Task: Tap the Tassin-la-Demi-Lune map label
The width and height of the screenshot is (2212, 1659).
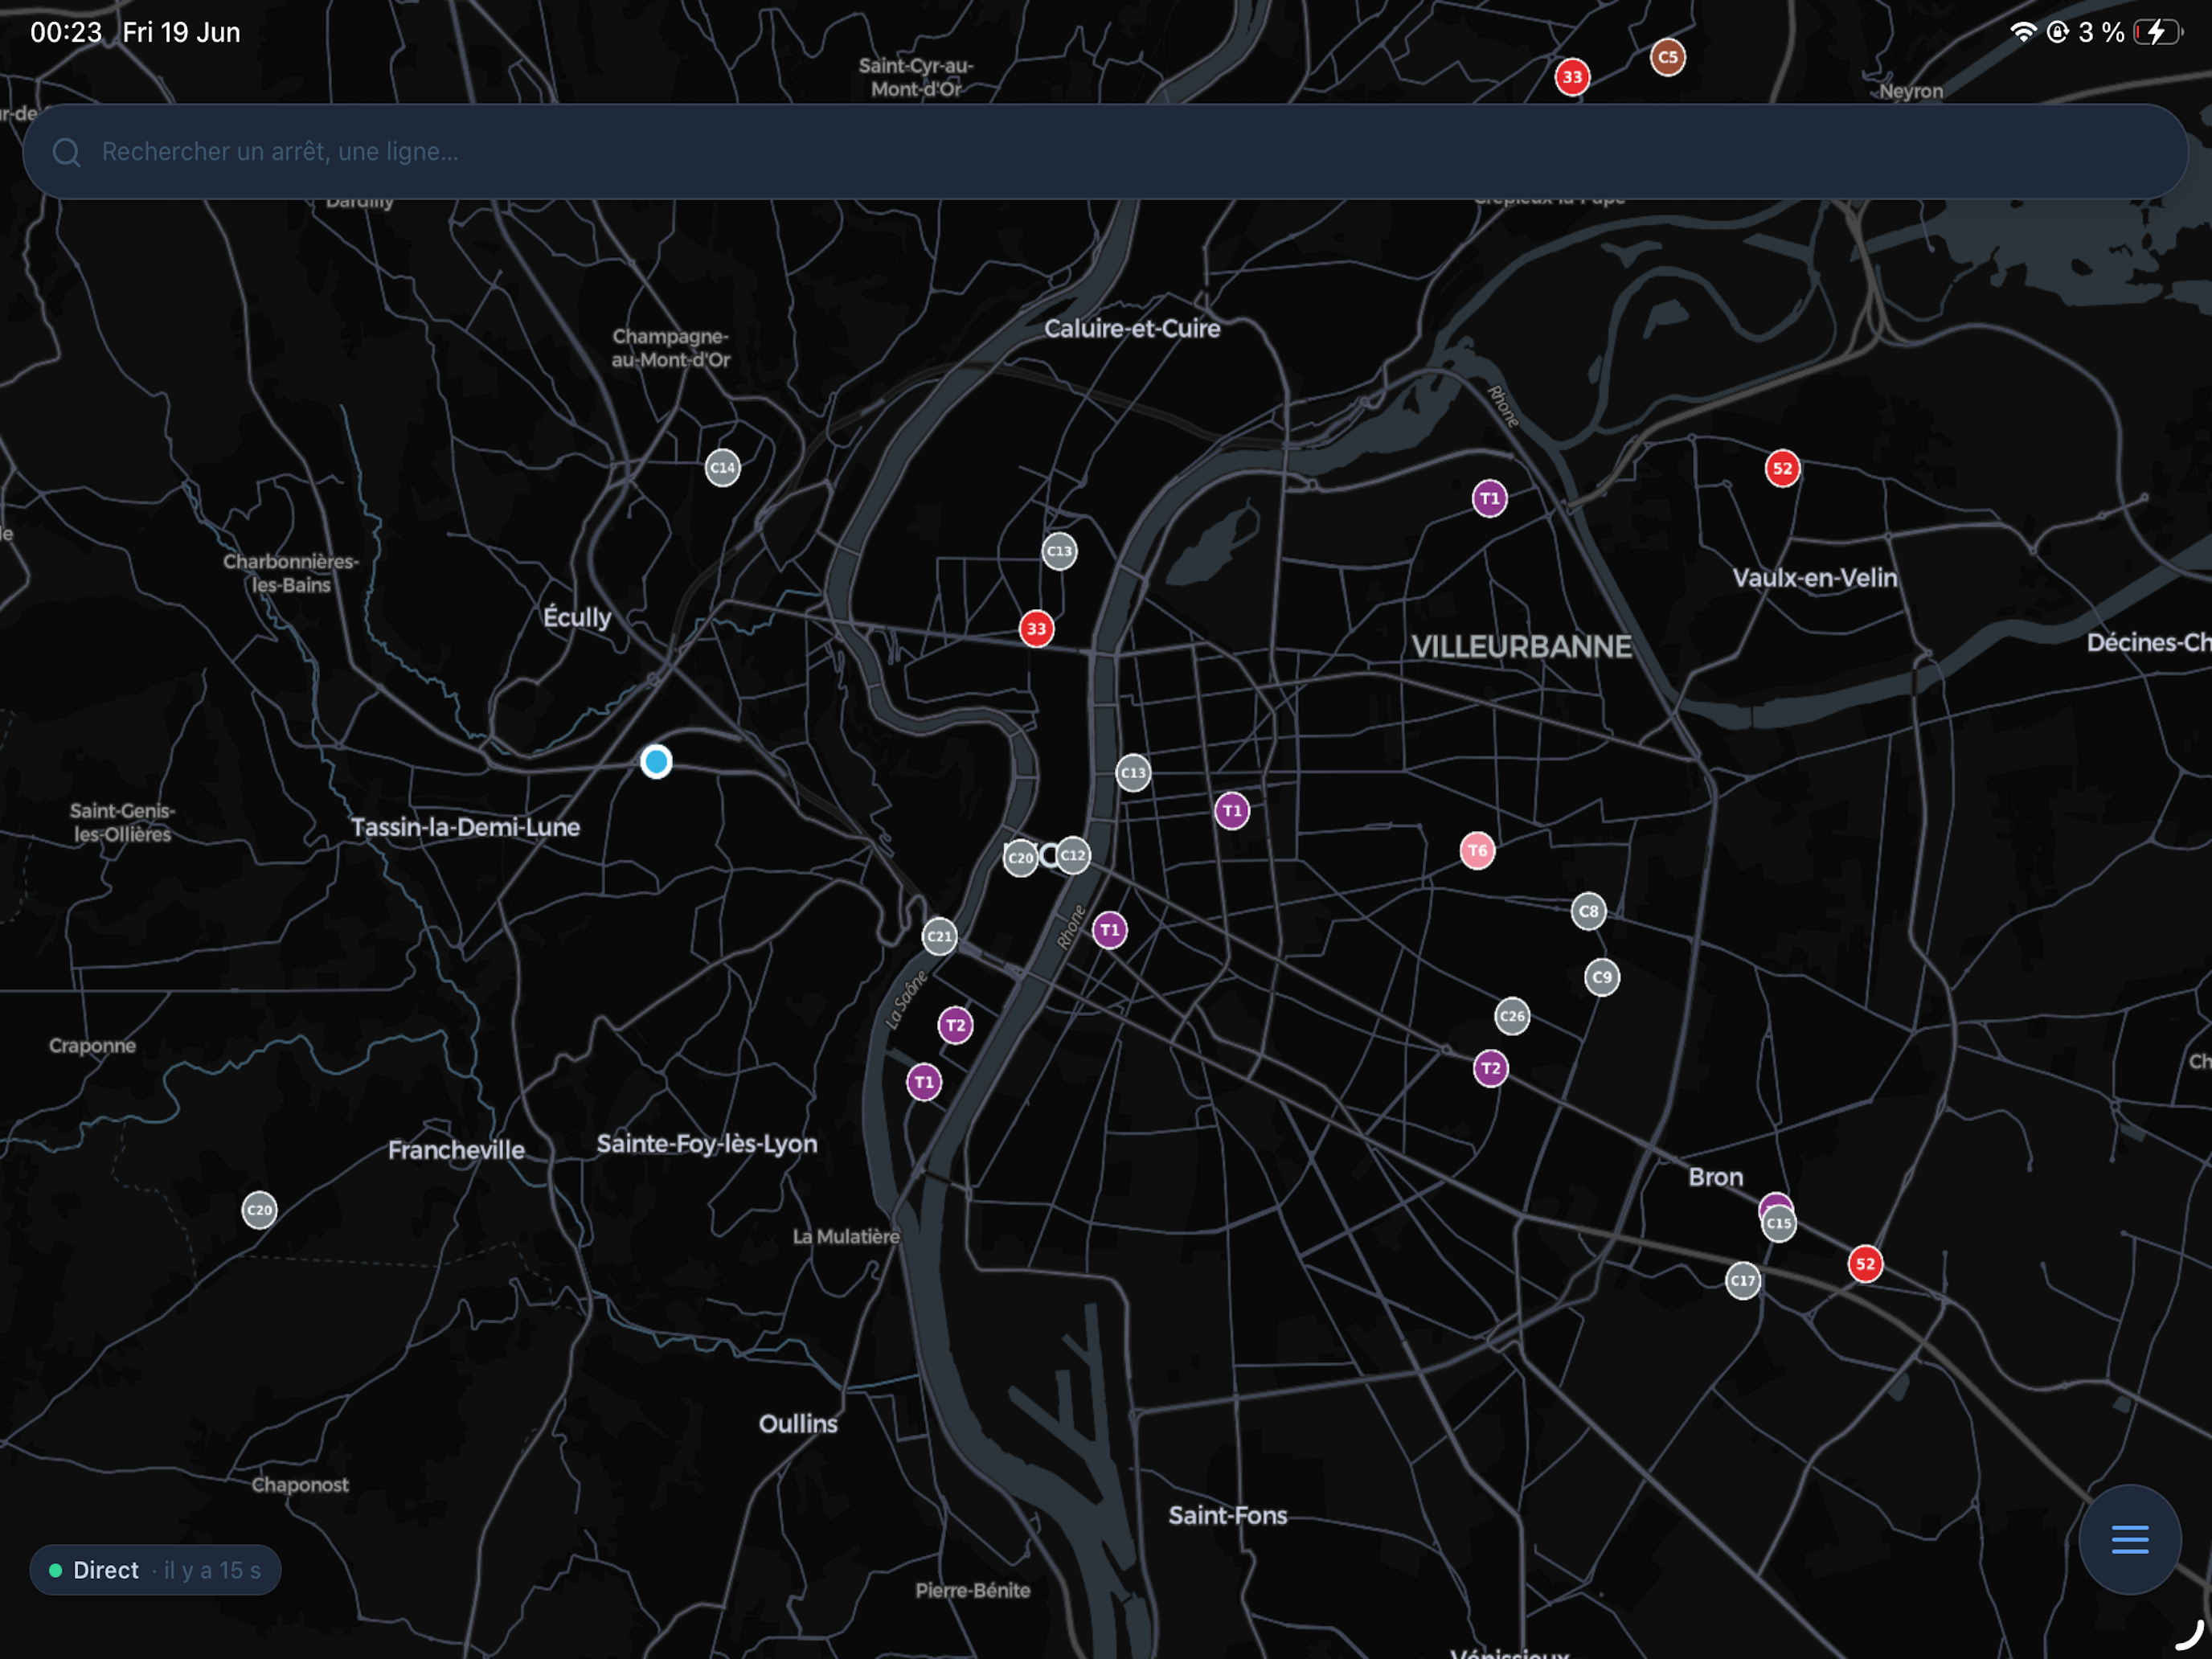Action: (465, 827)
